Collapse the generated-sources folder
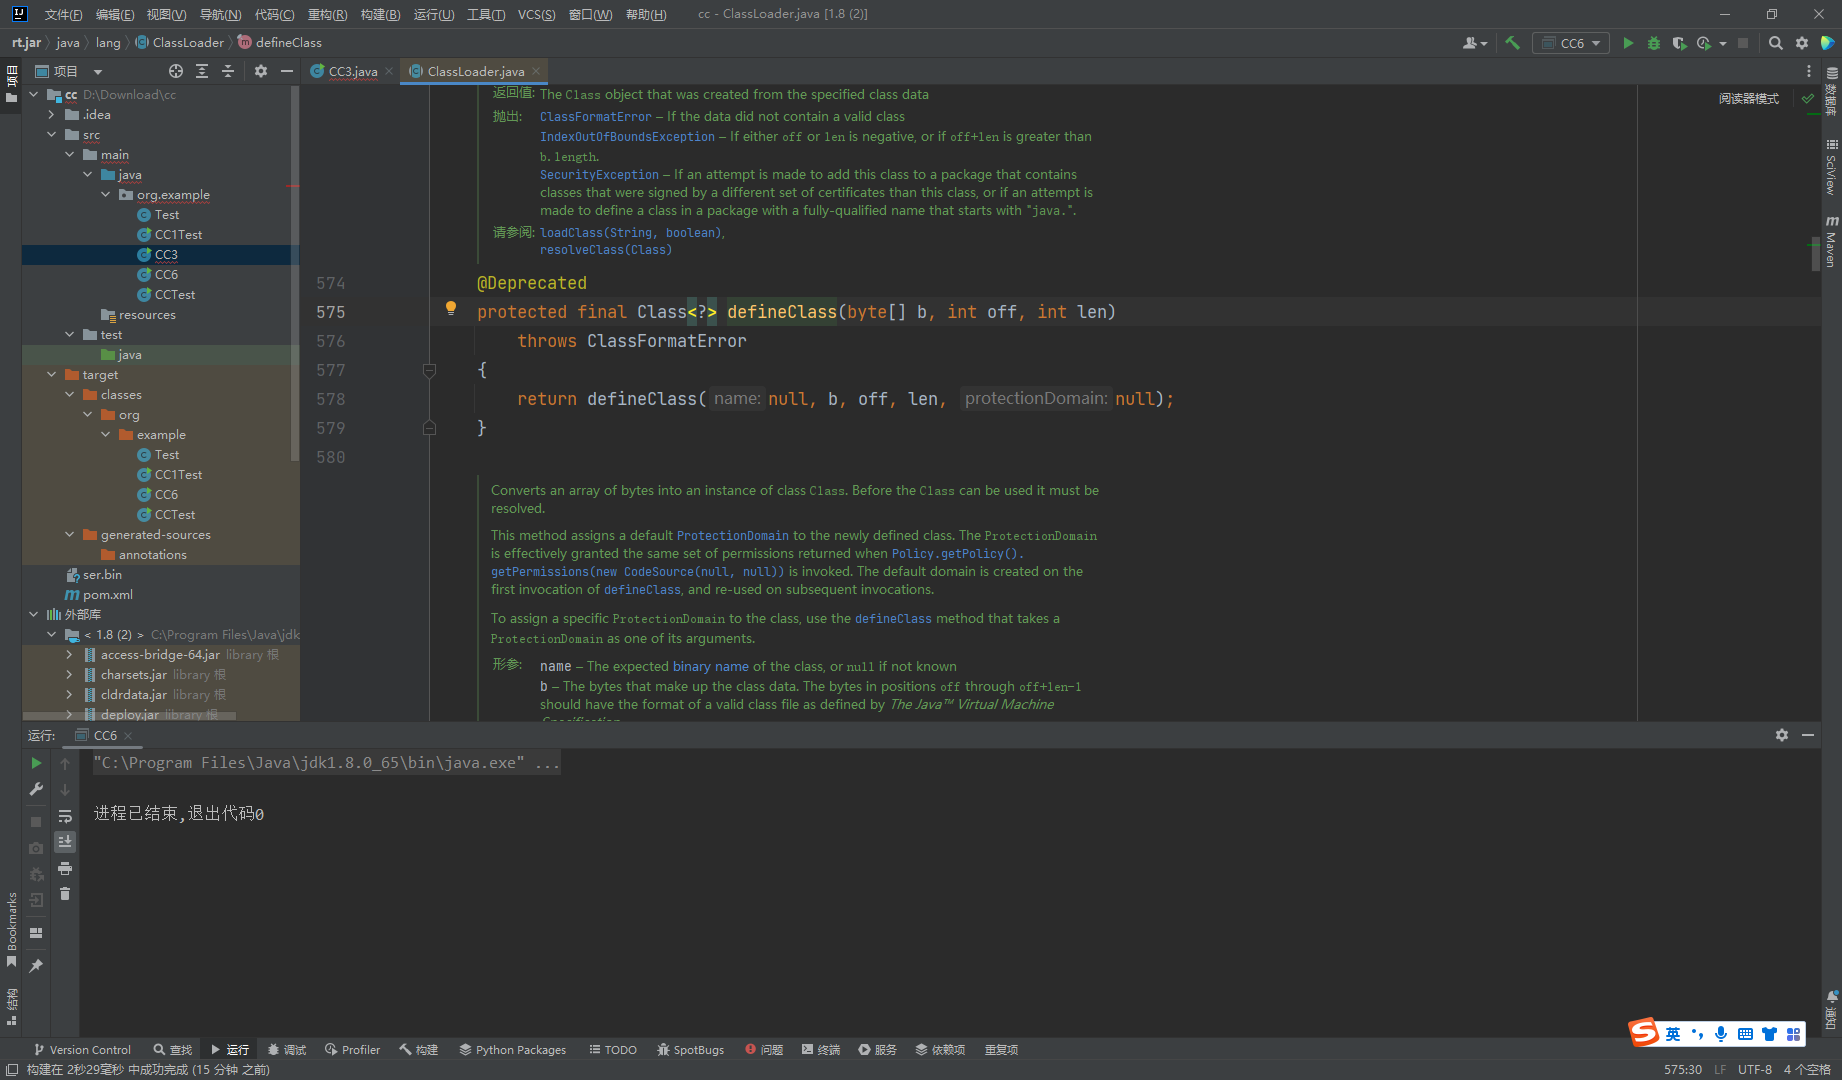The image size is (1842, 1080). pos(69,534)
